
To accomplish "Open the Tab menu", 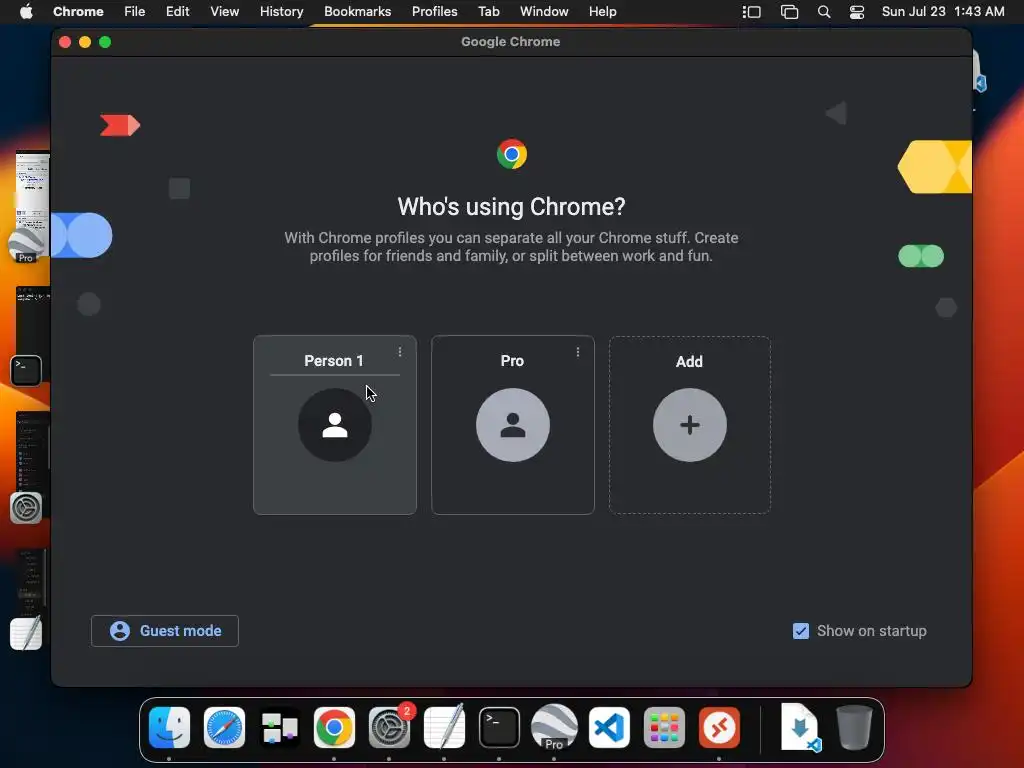I will point(488,12).
